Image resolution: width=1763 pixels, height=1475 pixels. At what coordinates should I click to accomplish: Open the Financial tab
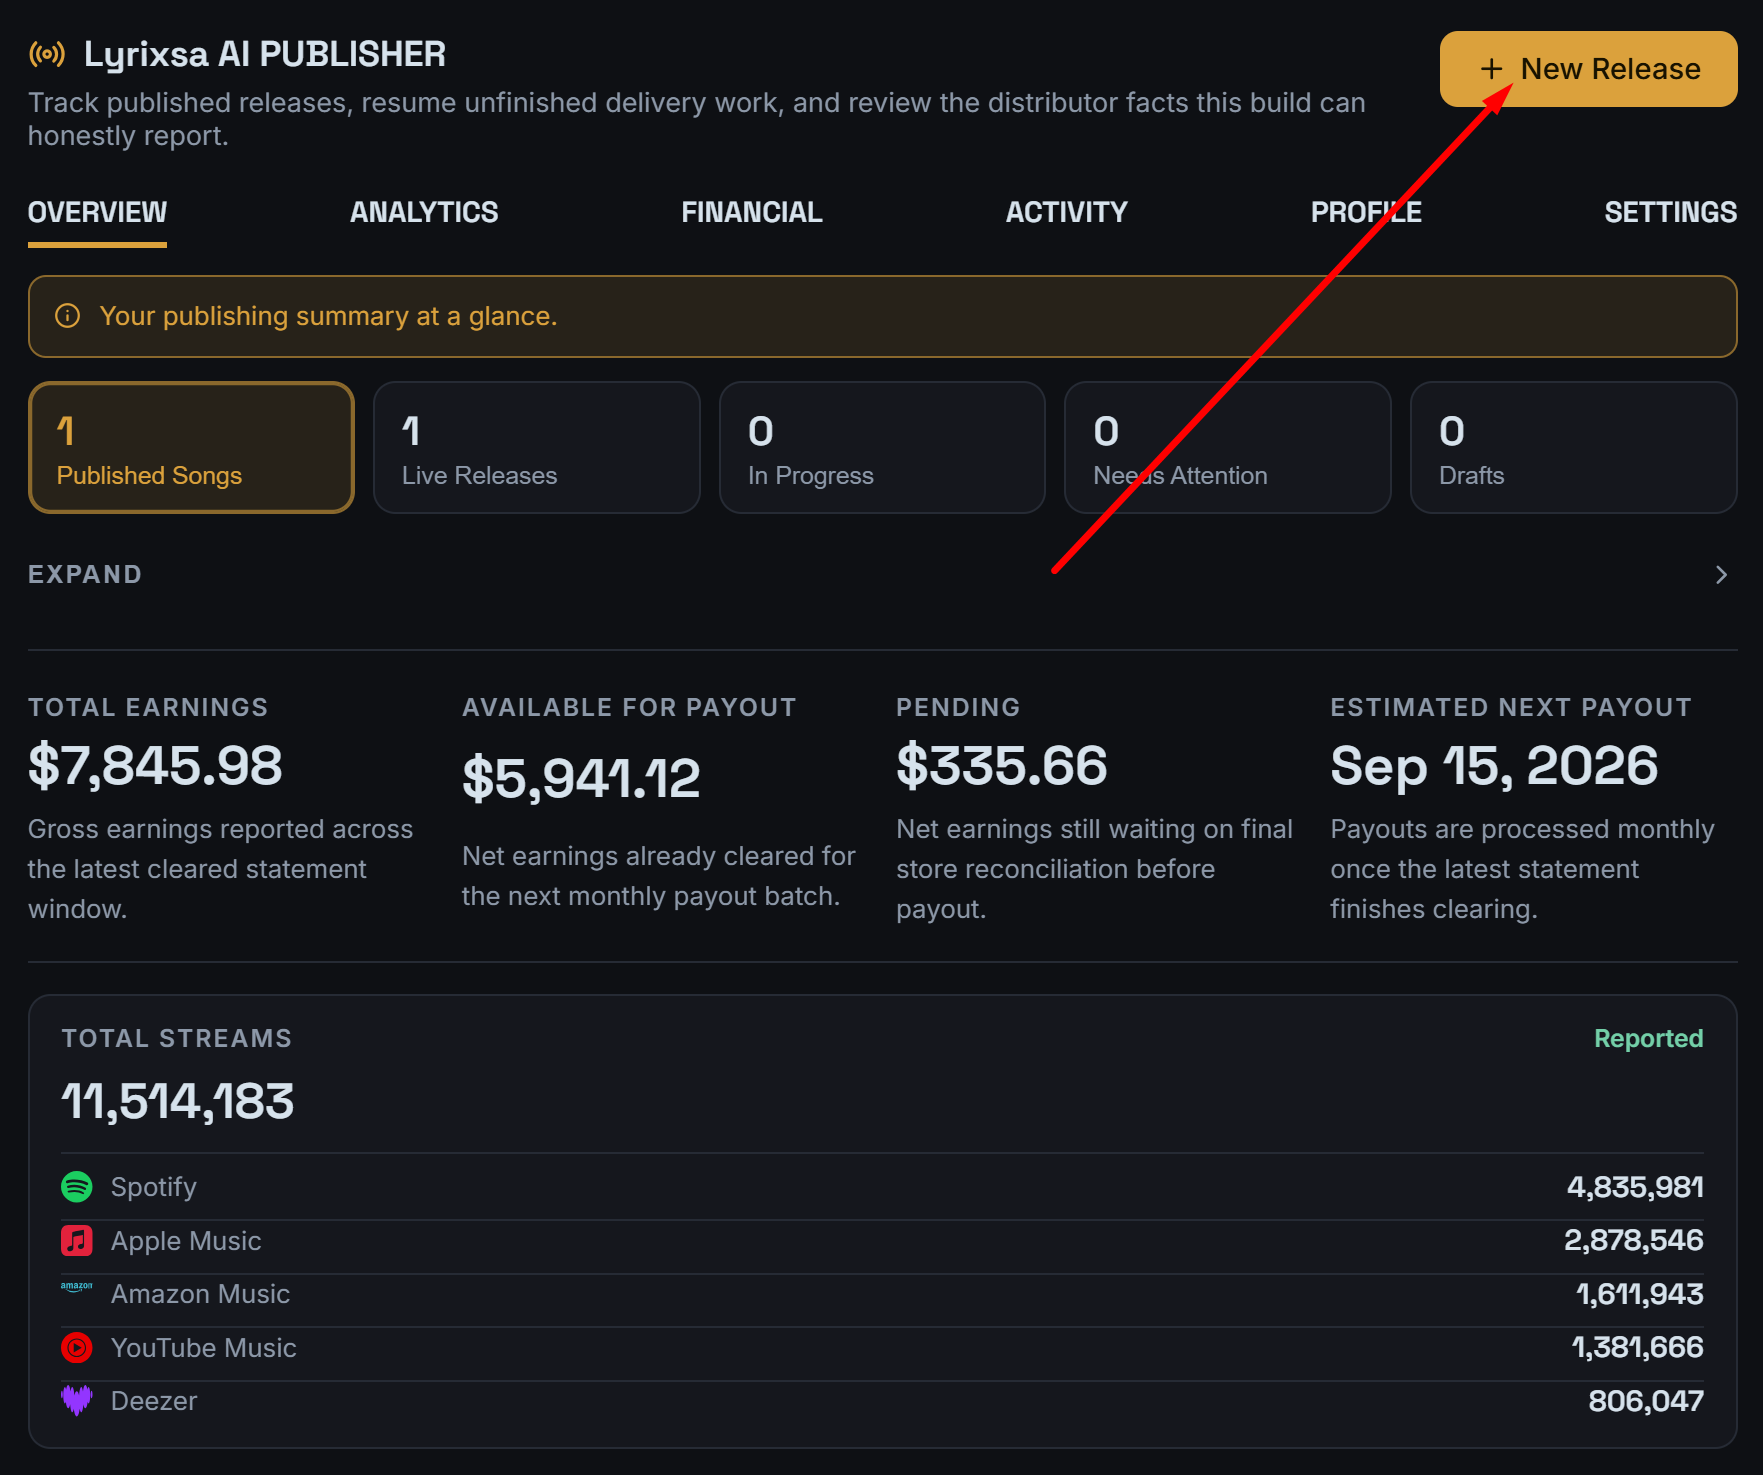tap(752, 213)
